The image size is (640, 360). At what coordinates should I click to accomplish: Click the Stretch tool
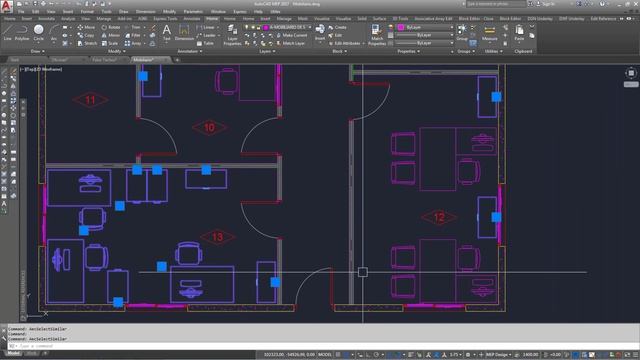tap(87, 43)
